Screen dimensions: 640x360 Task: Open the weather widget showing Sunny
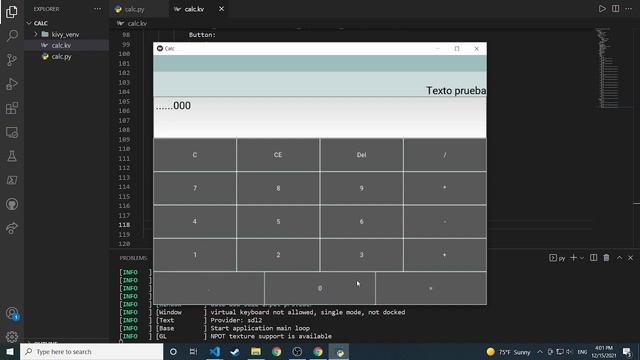pyautogui.click(x=508, y=352)
